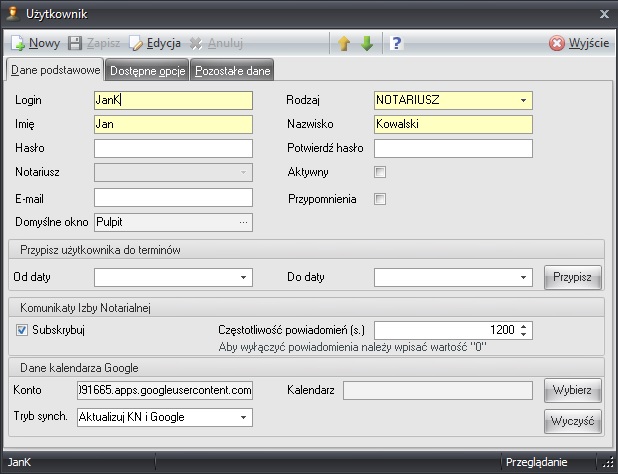The height and width of the screenshot is (474, 618).
Task: Uncheck the Subskrybuj checkbox
Action: click(23, 330)
